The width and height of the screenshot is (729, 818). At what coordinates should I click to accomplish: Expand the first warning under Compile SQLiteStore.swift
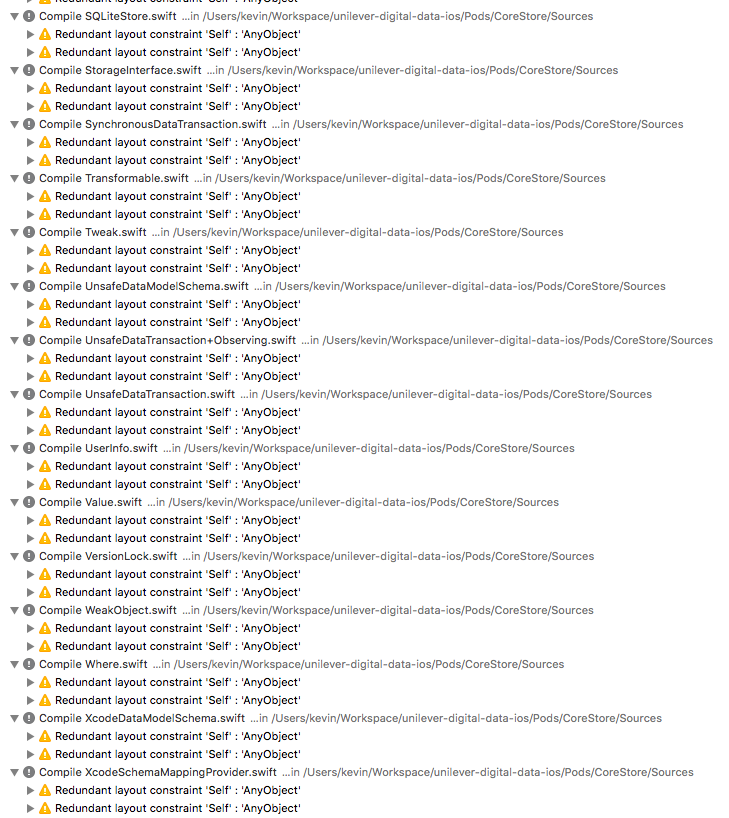pos(30,34)
